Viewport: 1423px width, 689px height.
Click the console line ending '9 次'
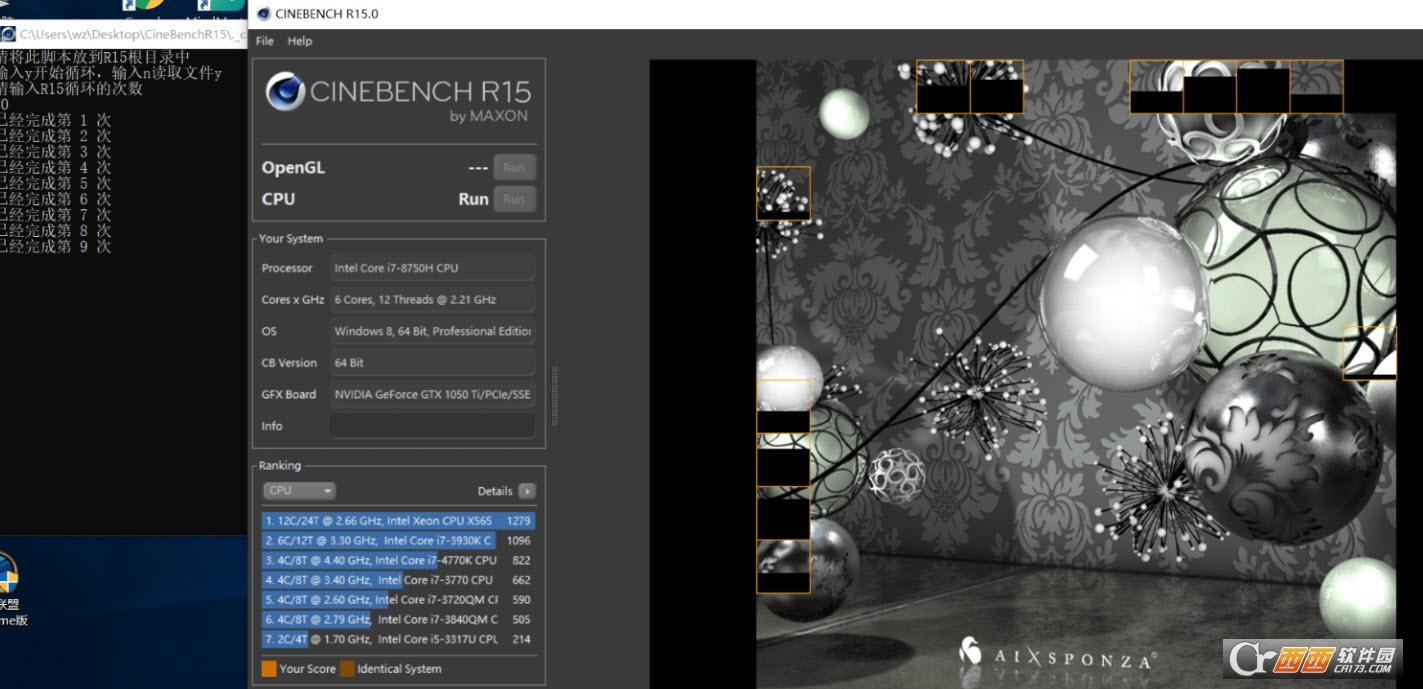click(55, 247)
